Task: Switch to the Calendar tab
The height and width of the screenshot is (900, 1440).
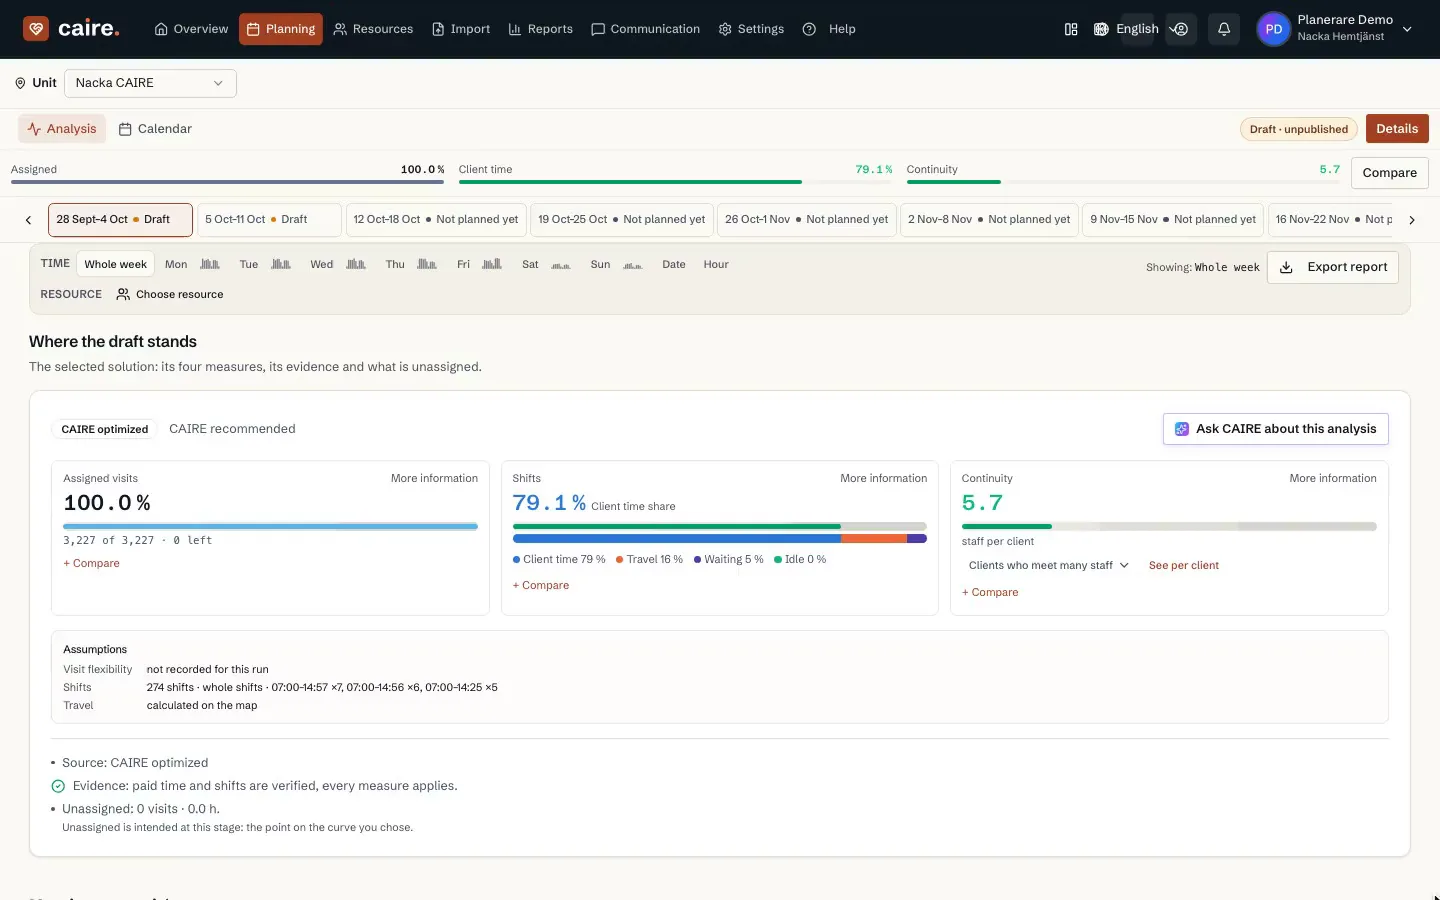Action: [155, 129]
